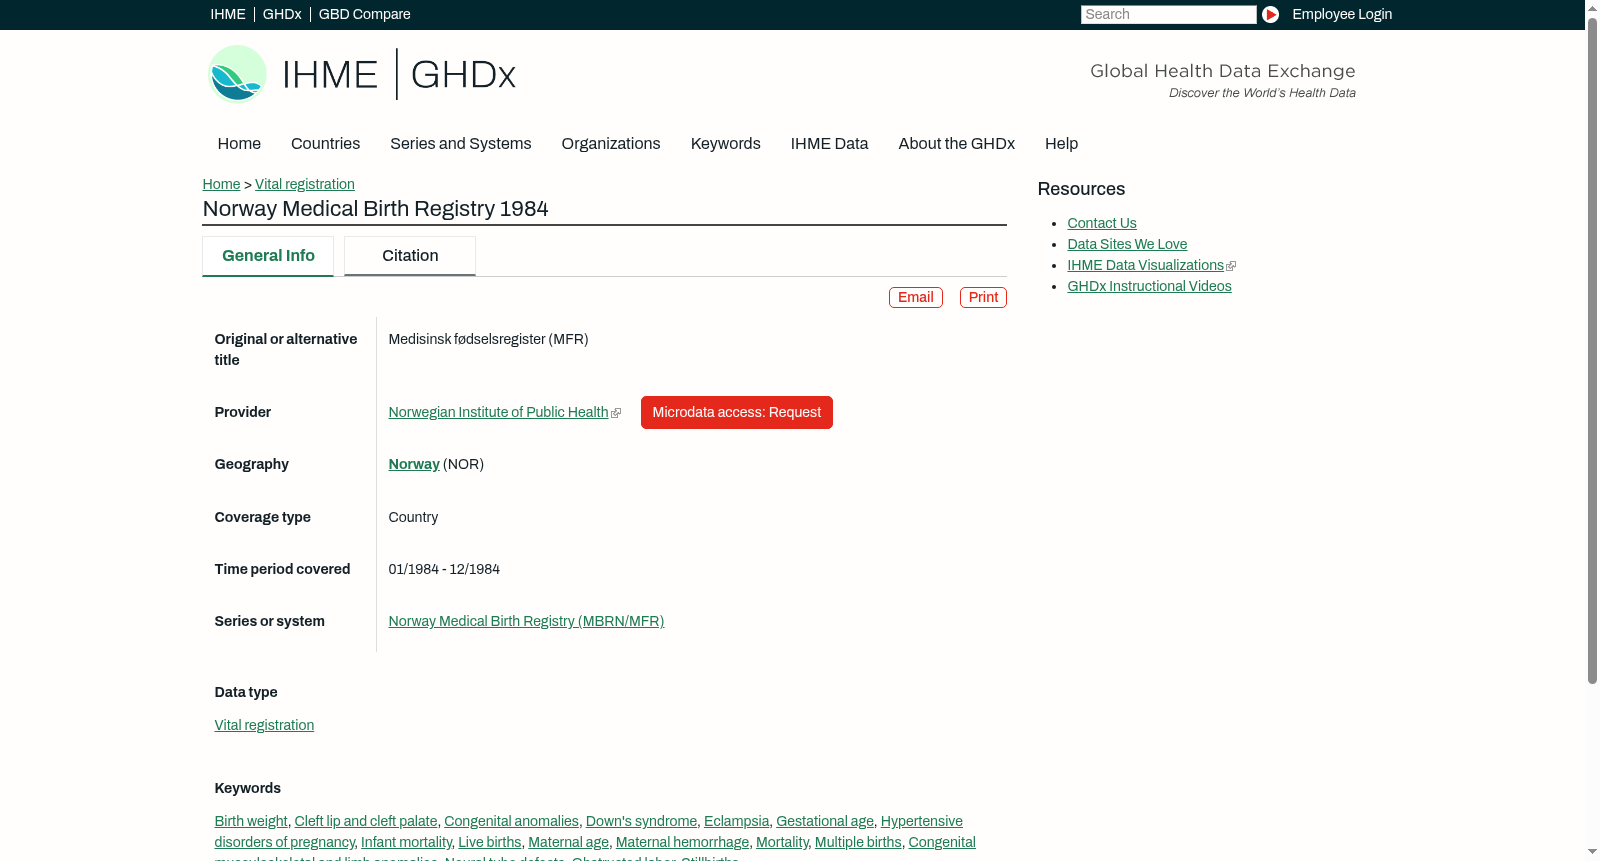Click Global Health Data Exchange banner text
The height and width of the screenshot is (861, 1600).
pos(1222,71)
